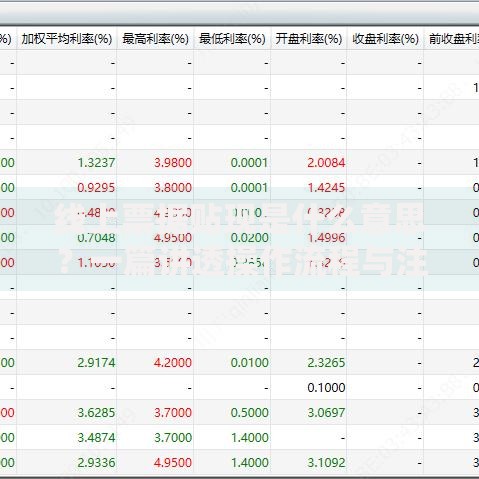Select the opening rate cell 1.4996
Screen dimensions: 479x479
point(326,238)
